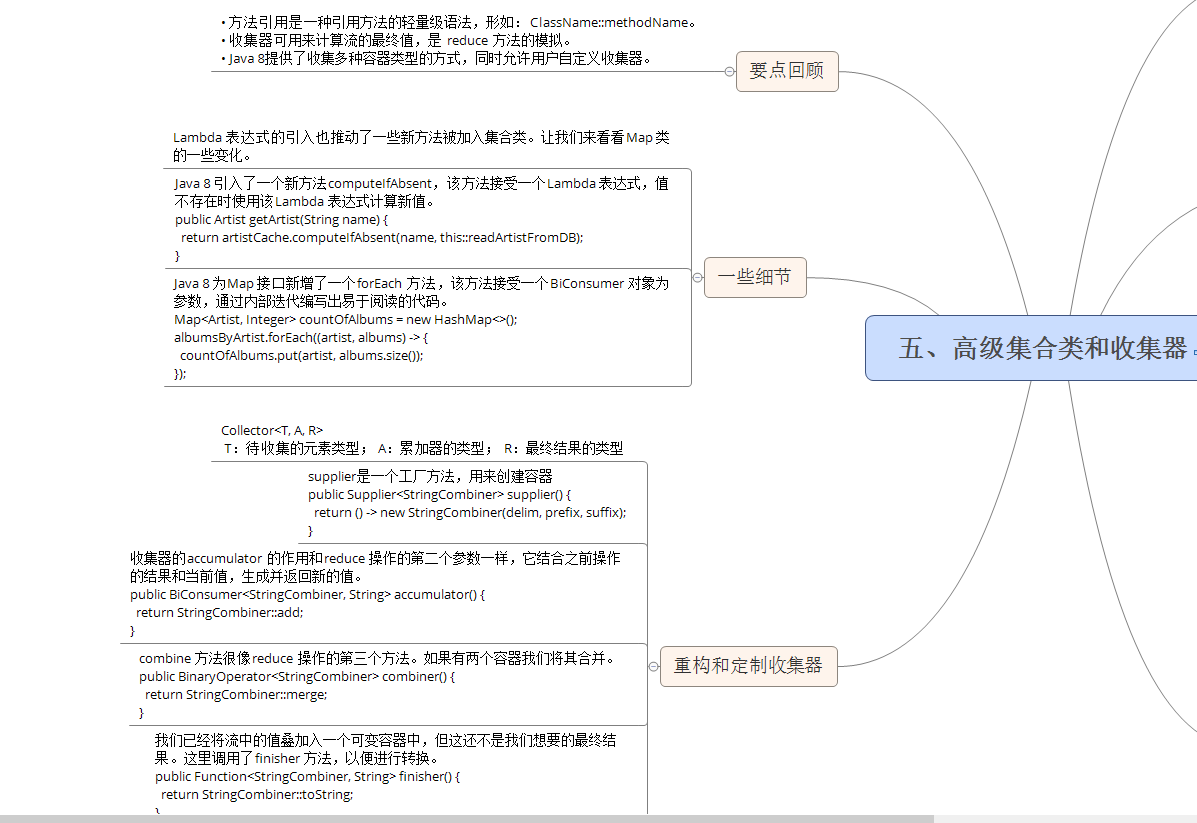The image size is (1197, 823).
Task: Collapse the 一些细节 branch
Action: click(697, 278)
